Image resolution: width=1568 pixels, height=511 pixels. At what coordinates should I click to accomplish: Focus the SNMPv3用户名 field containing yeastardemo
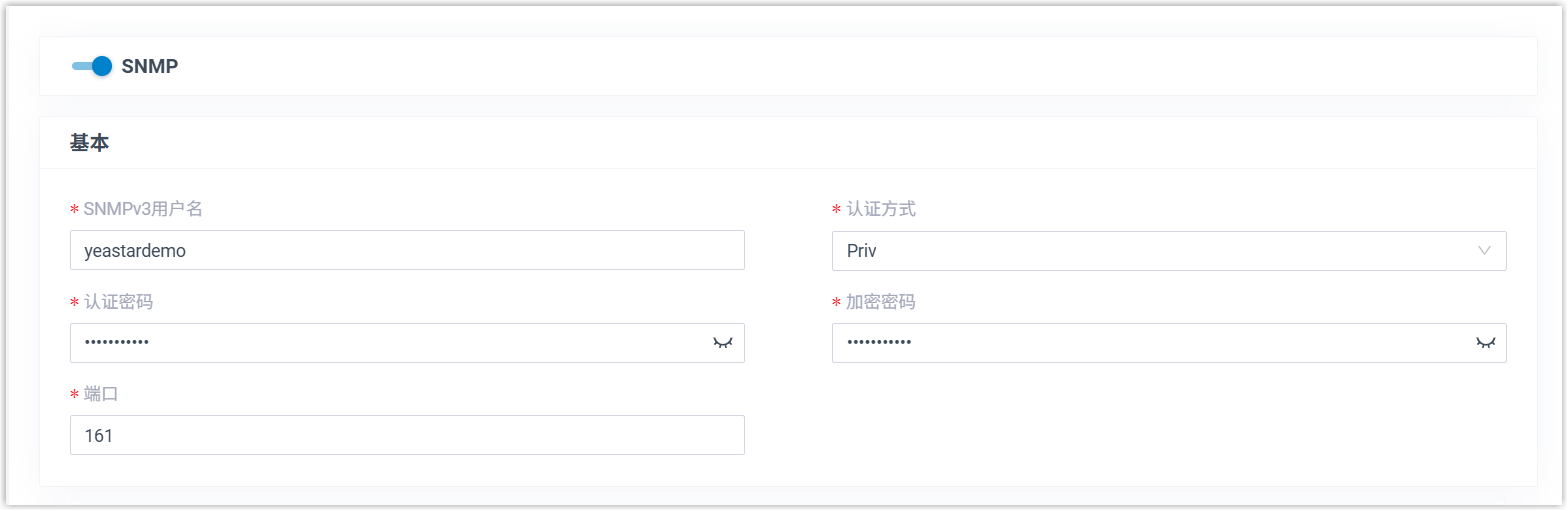400,251
